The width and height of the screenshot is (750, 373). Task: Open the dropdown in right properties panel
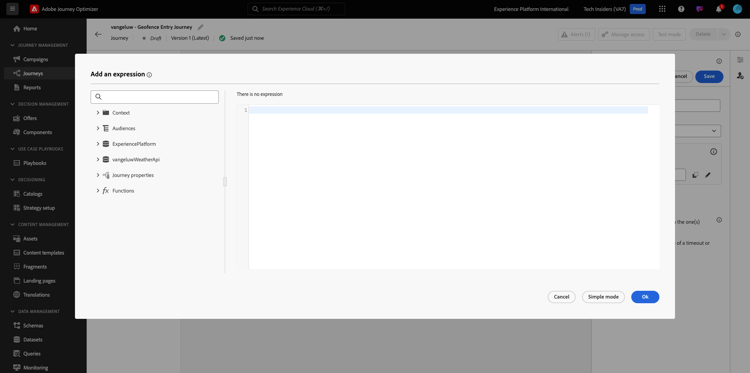click(x=714, y=131)
